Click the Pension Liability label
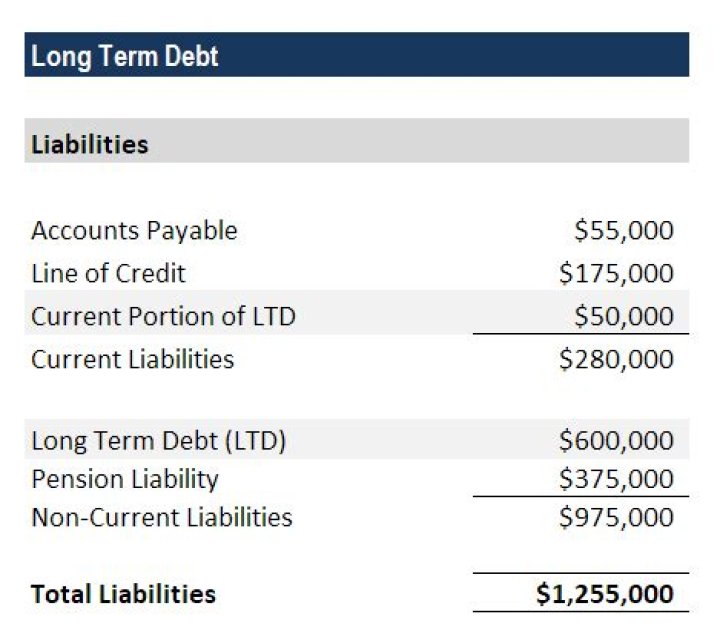This screenshot has height=643, width=720. (x=124, y=479)
